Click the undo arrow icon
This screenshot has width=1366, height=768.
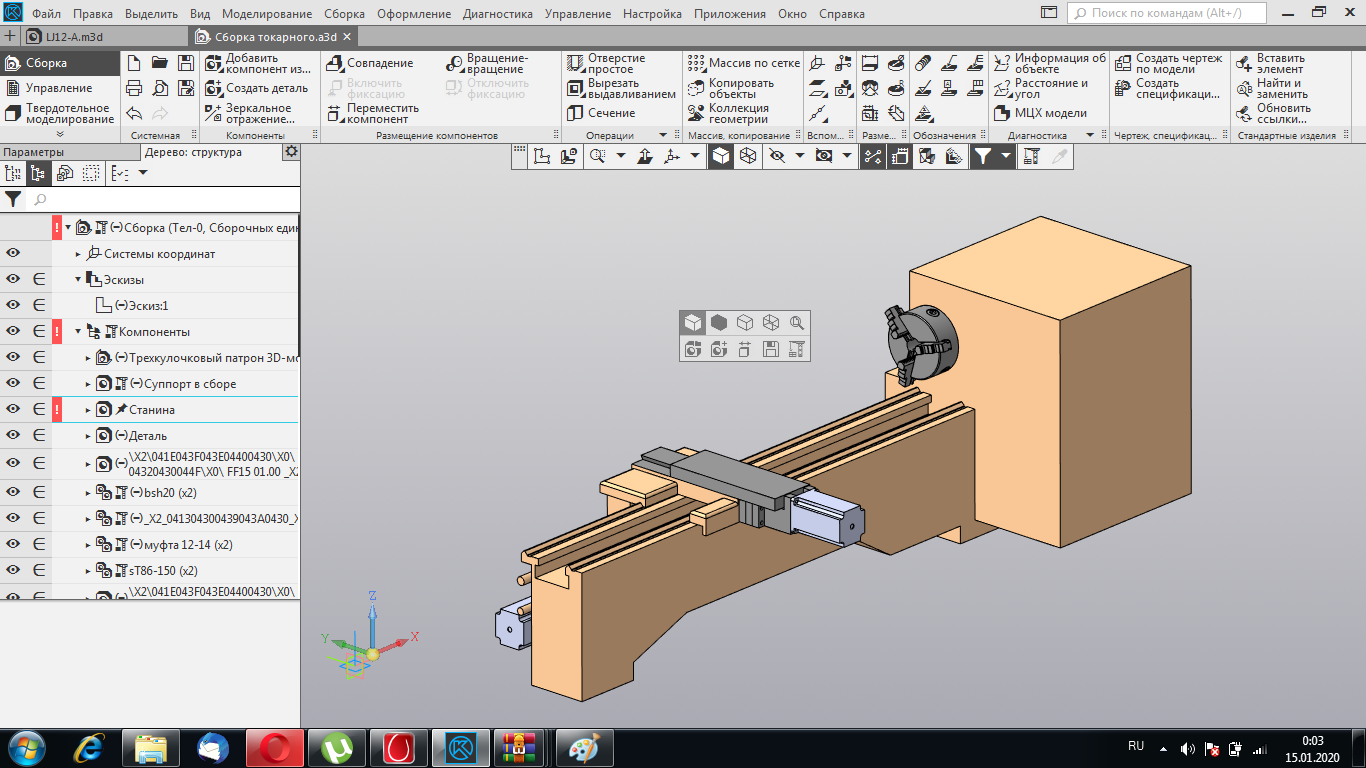pos(134,113)
